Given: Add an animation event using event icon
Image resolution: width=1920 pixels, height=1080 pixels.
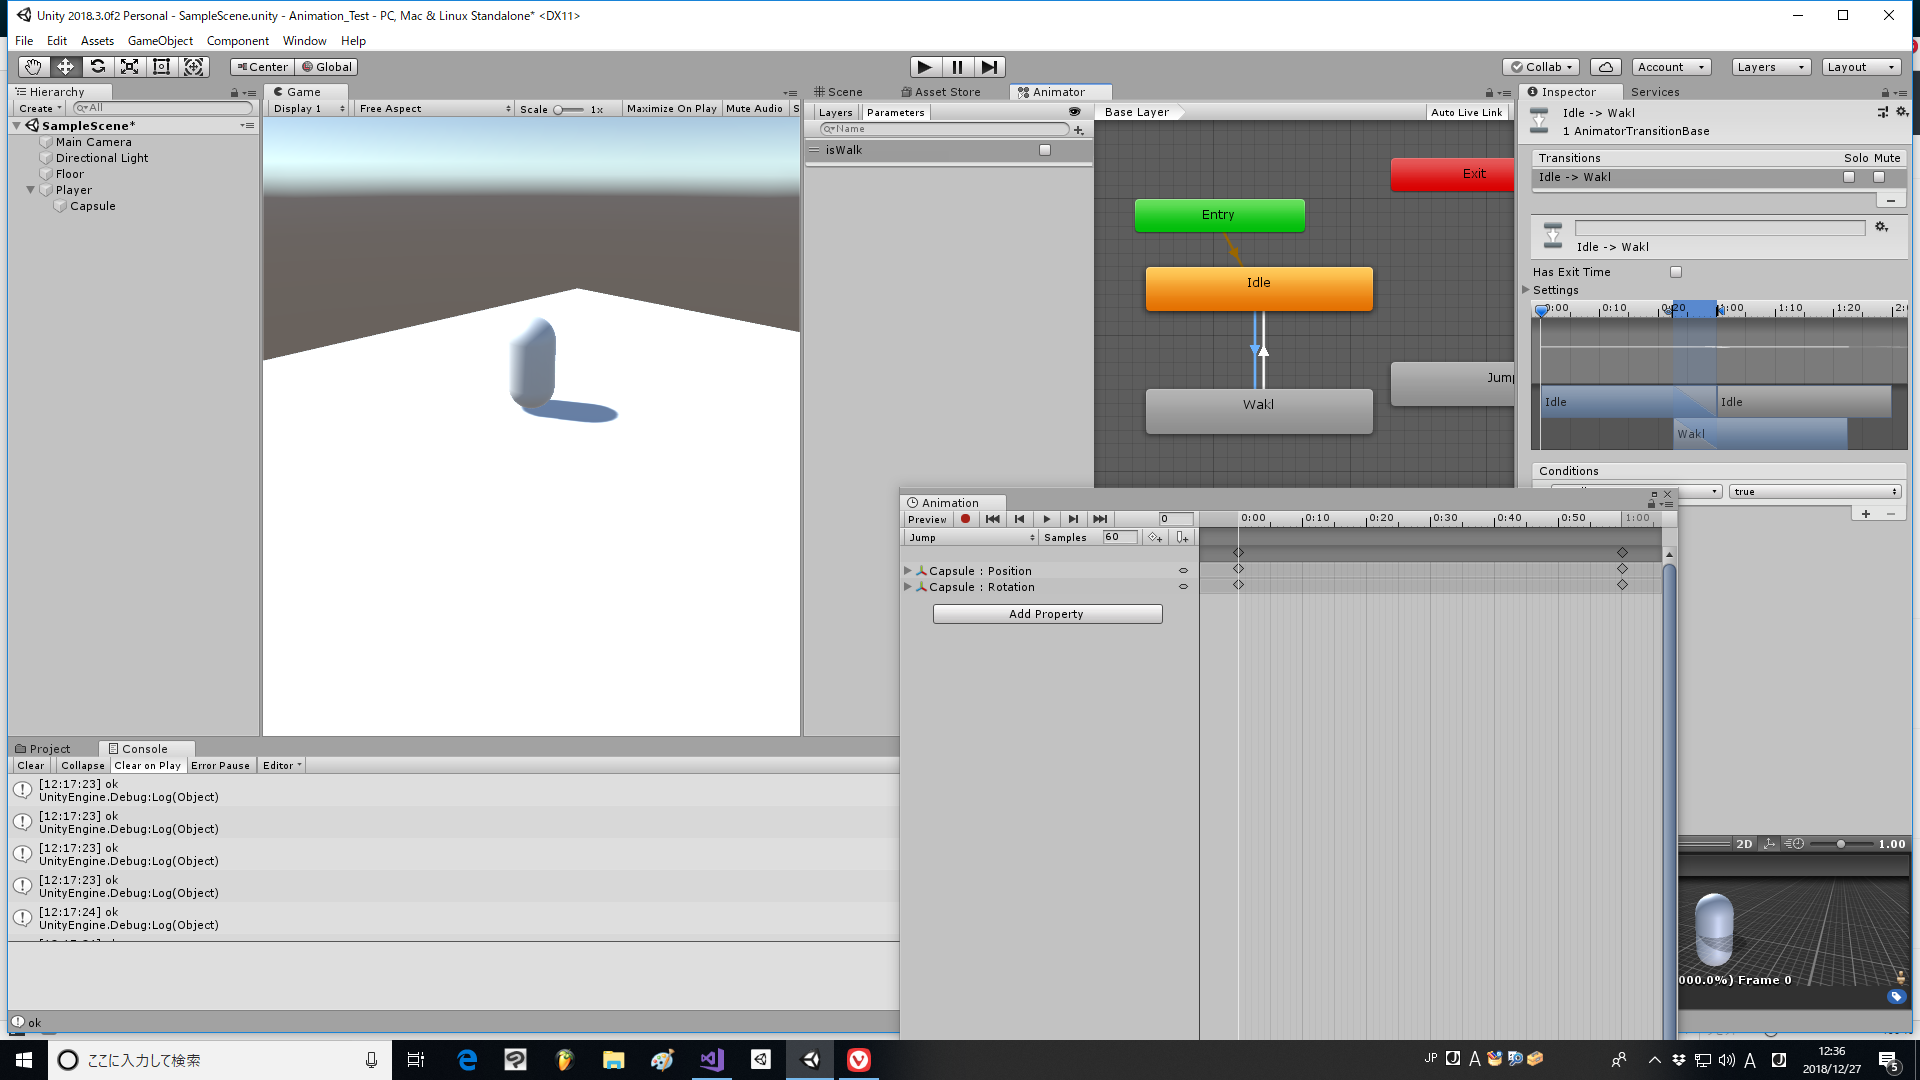Looking at the screenshot, I should click(x=1182, y=537).
